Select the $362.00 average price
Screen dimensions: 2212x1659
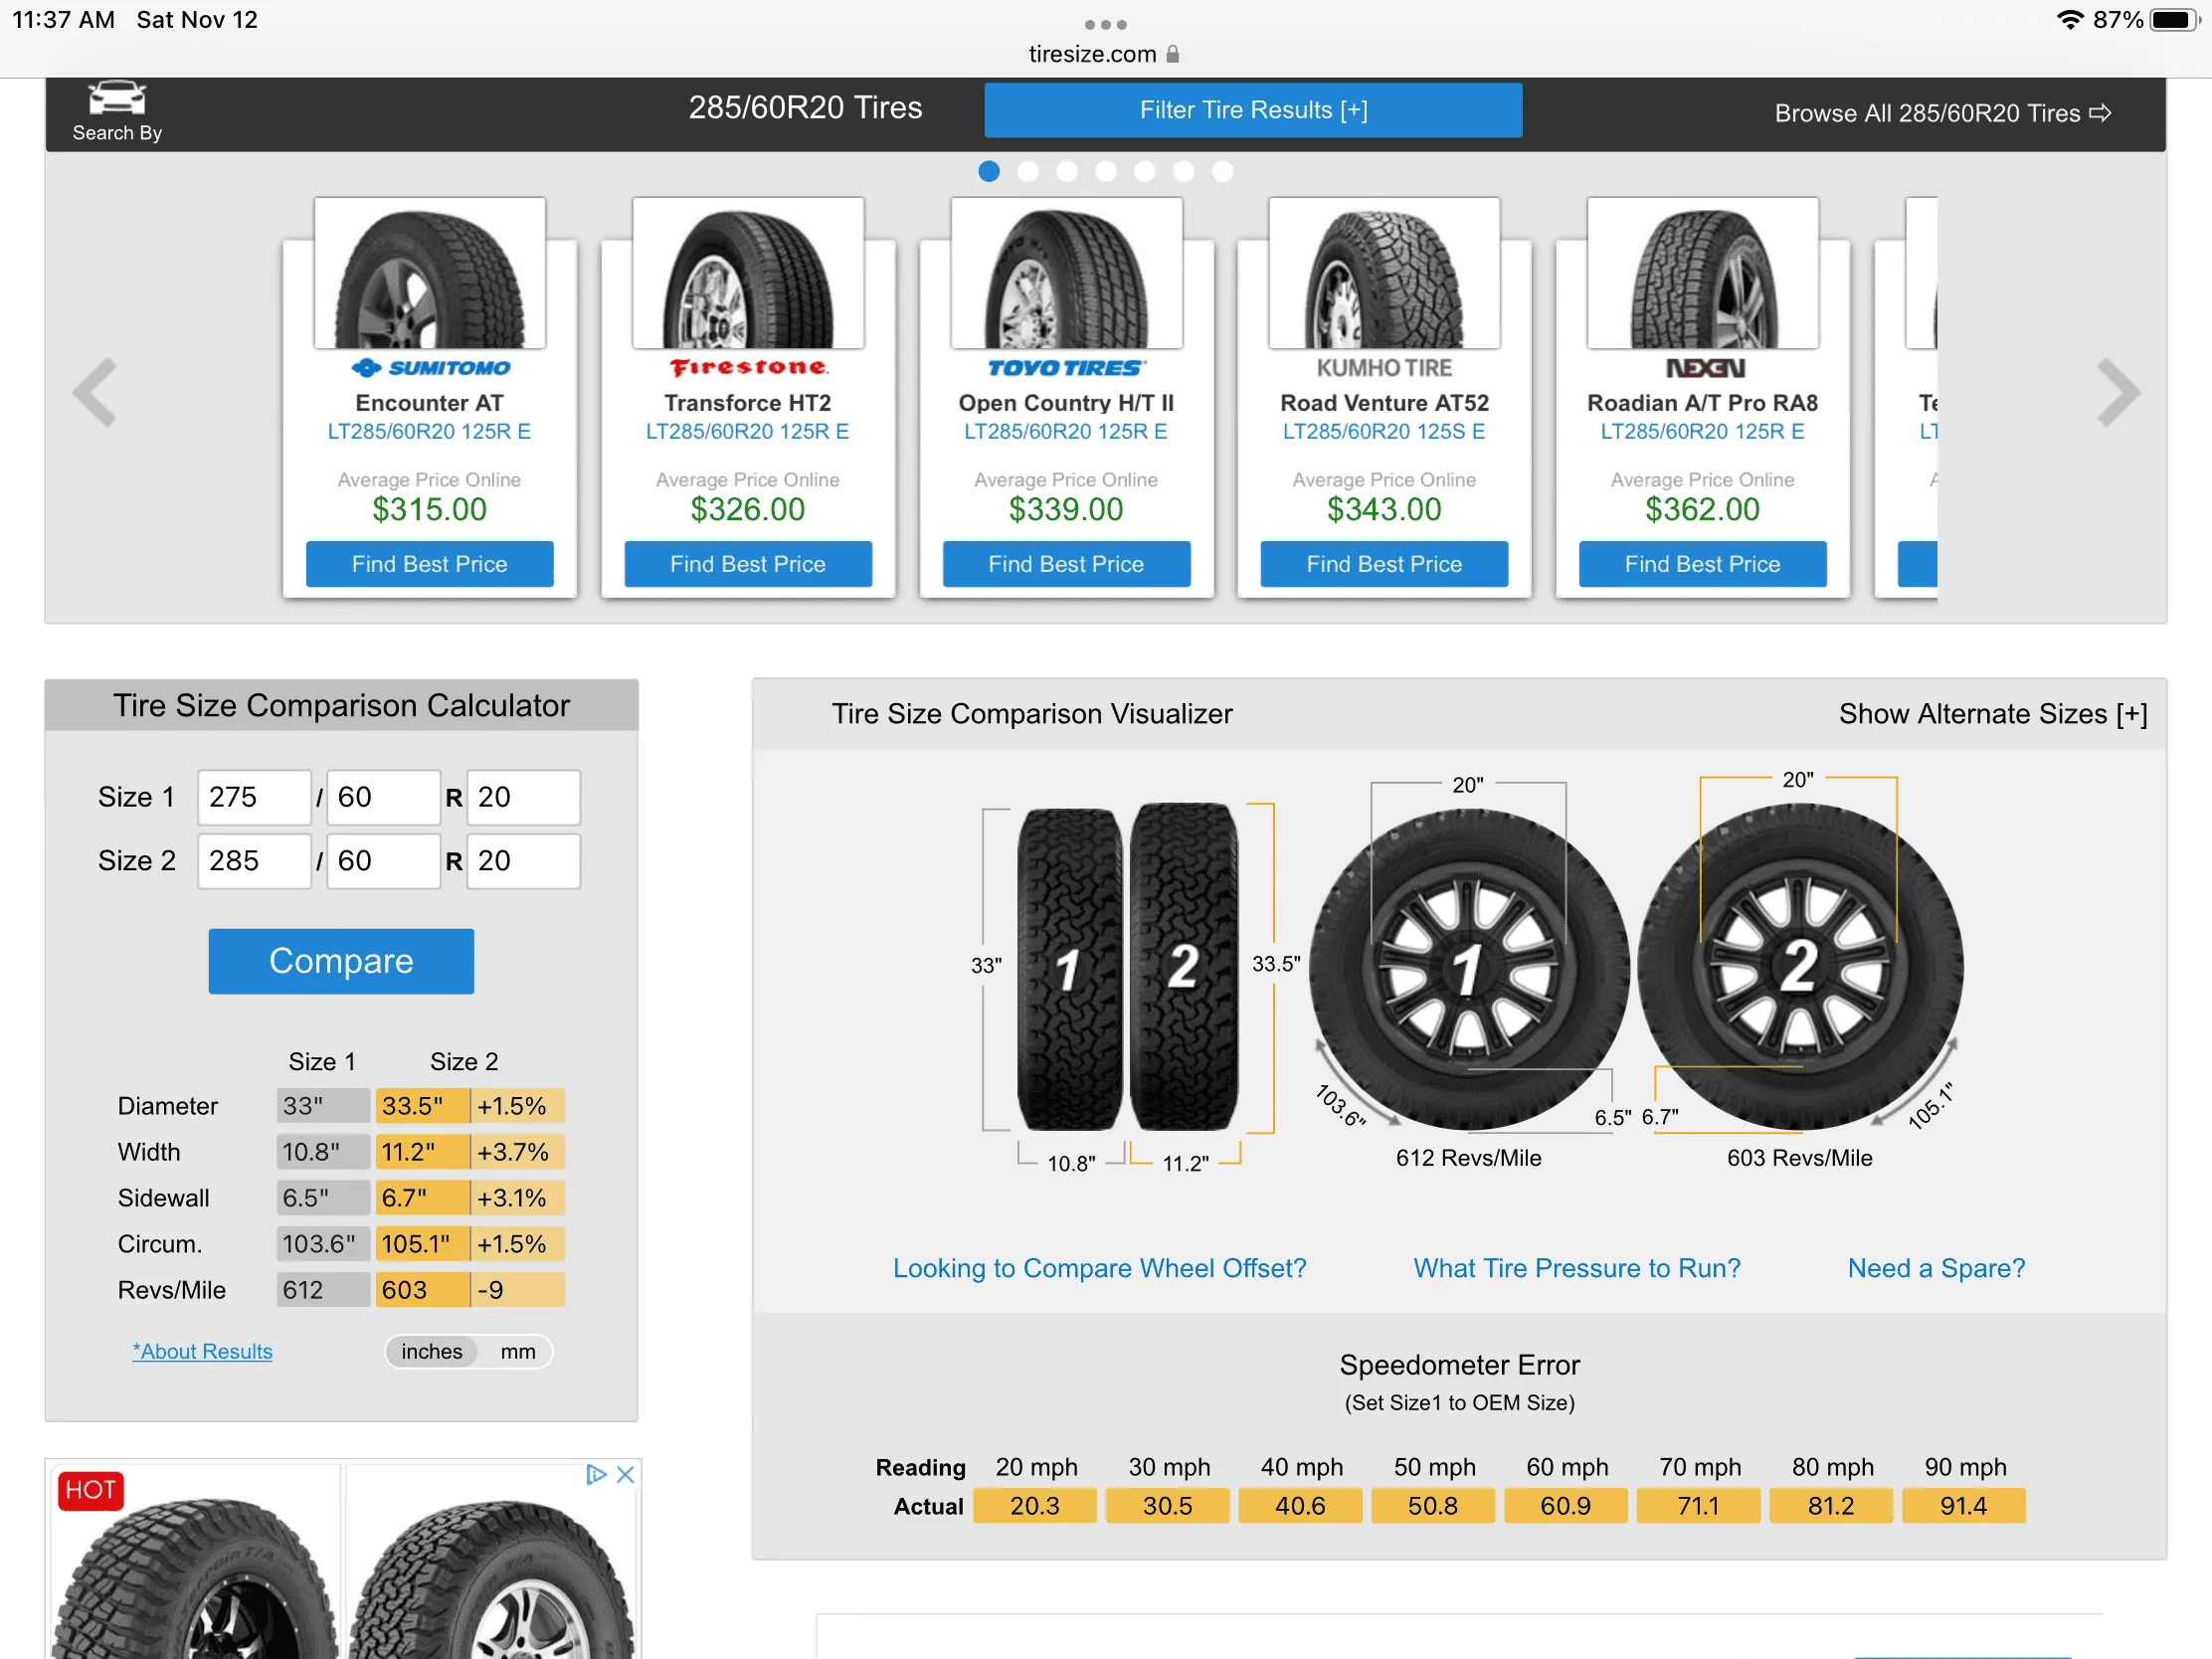click(x=1702, y=509)
